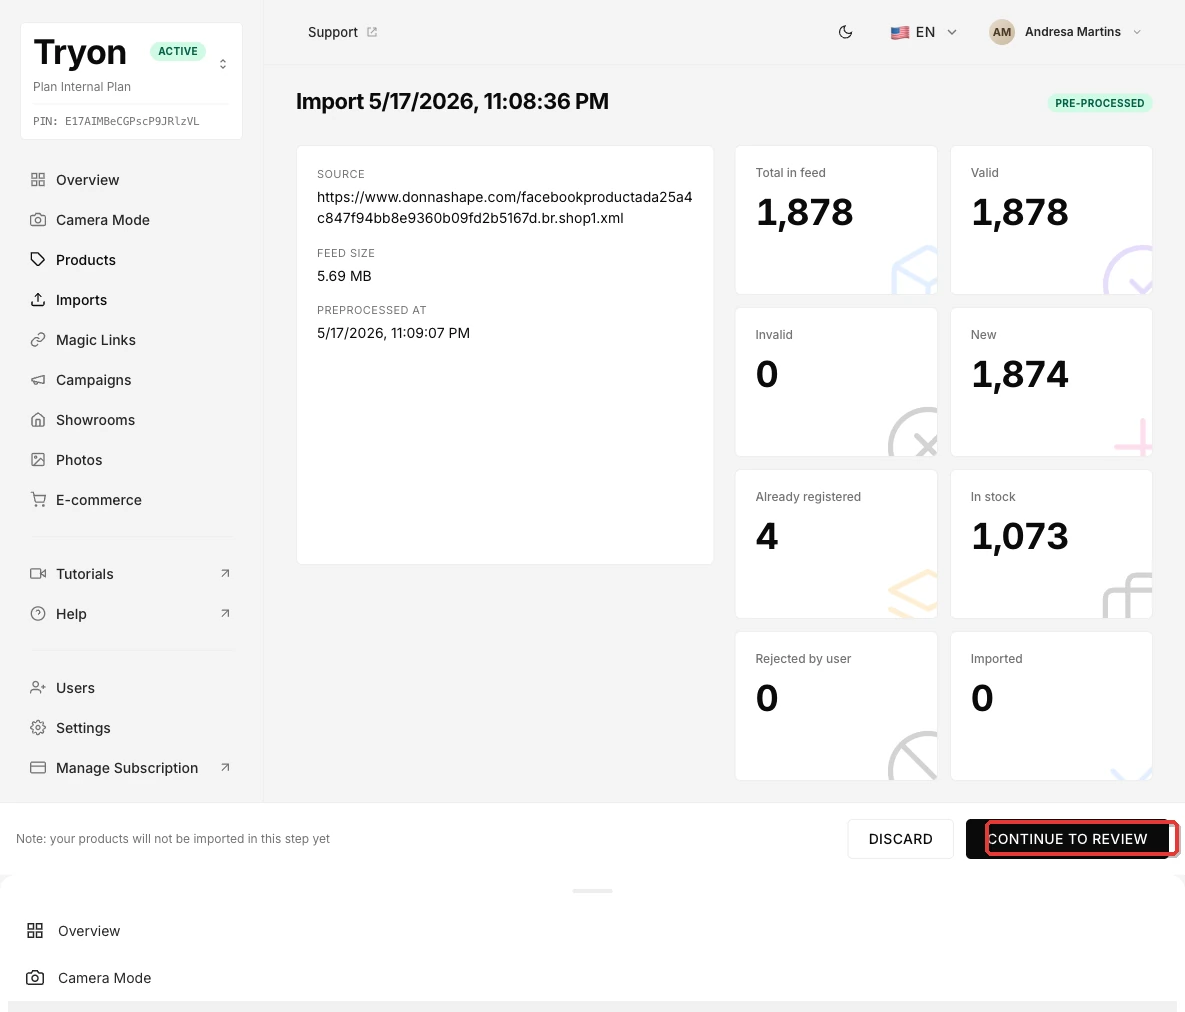Click the Settings gear icon
Screen dimensions: 1185x1012
[x=38, y=728]
